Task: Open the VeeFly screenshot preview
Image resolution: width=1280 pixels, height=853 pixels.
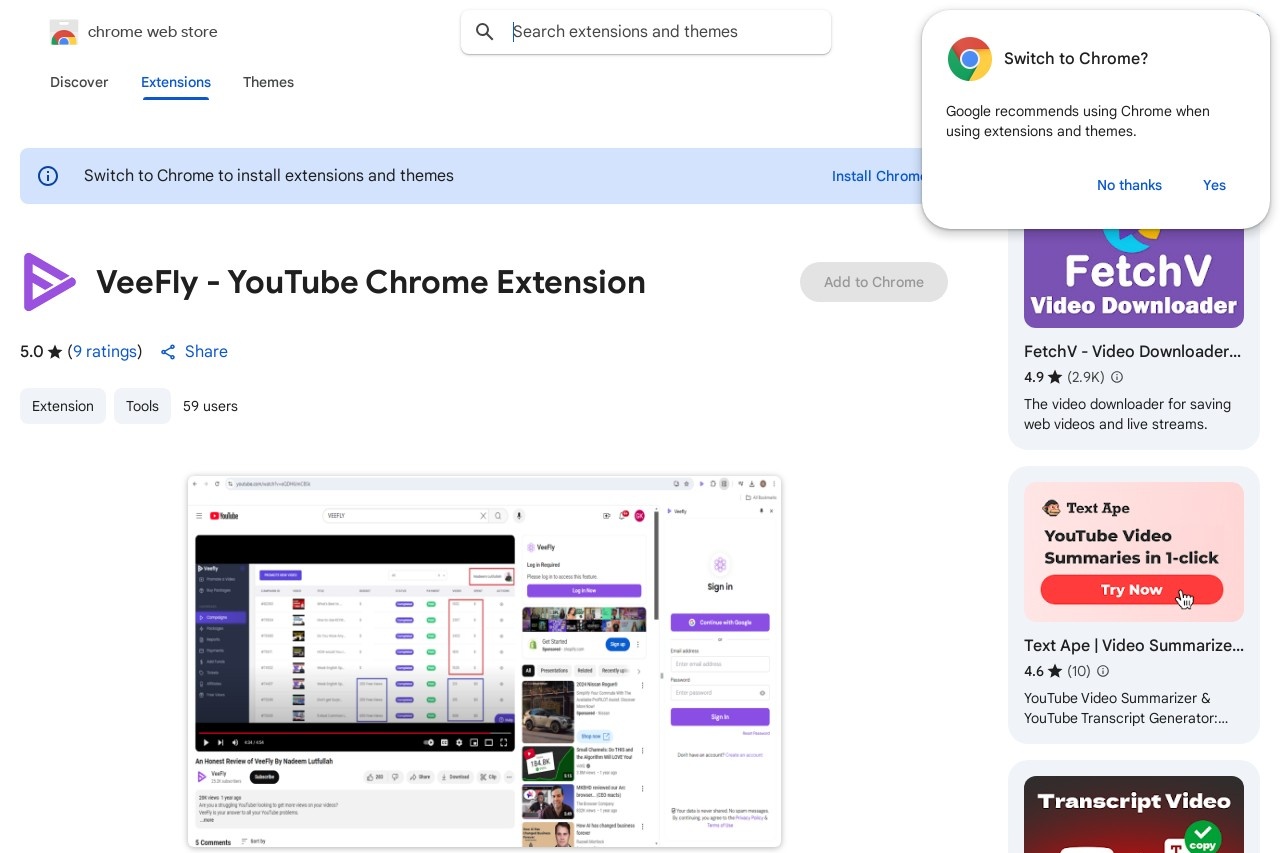Action: [484, 661]
